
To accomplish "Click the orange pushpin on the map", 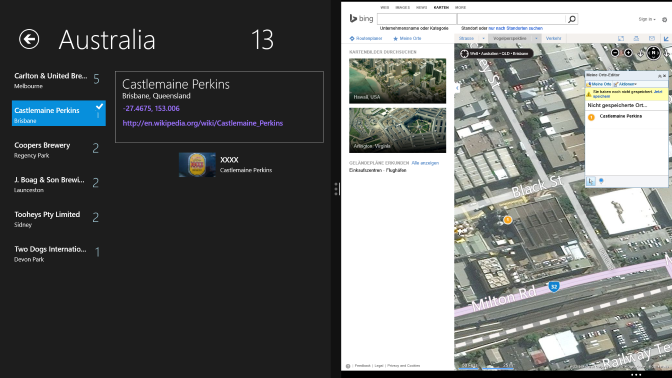I will click(507, 220).
